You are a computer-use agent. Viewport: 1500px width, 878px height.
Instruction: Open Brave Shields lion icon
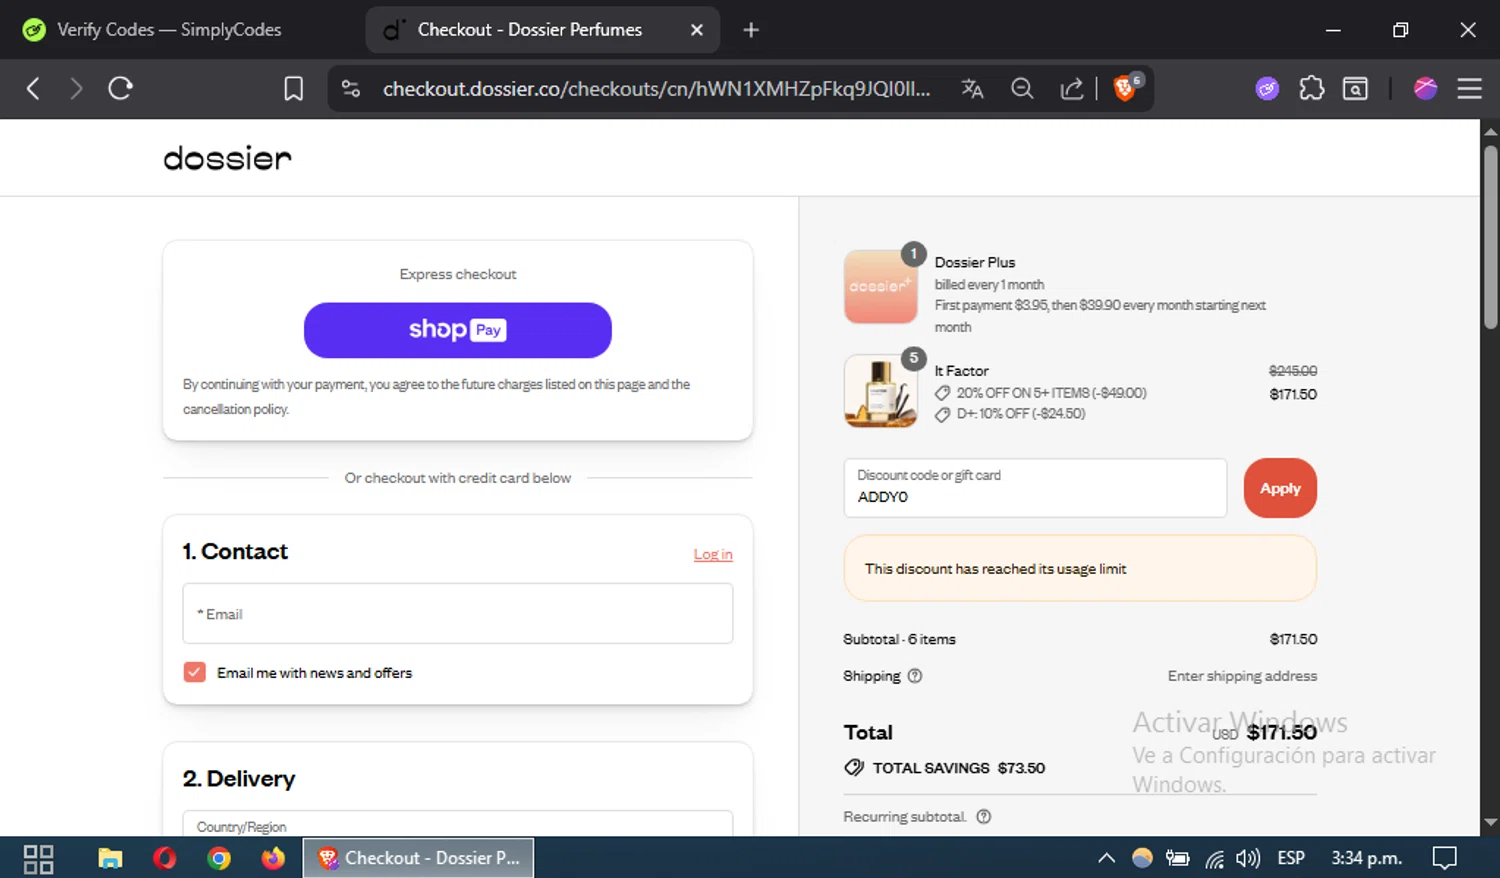coord(1126,88)
